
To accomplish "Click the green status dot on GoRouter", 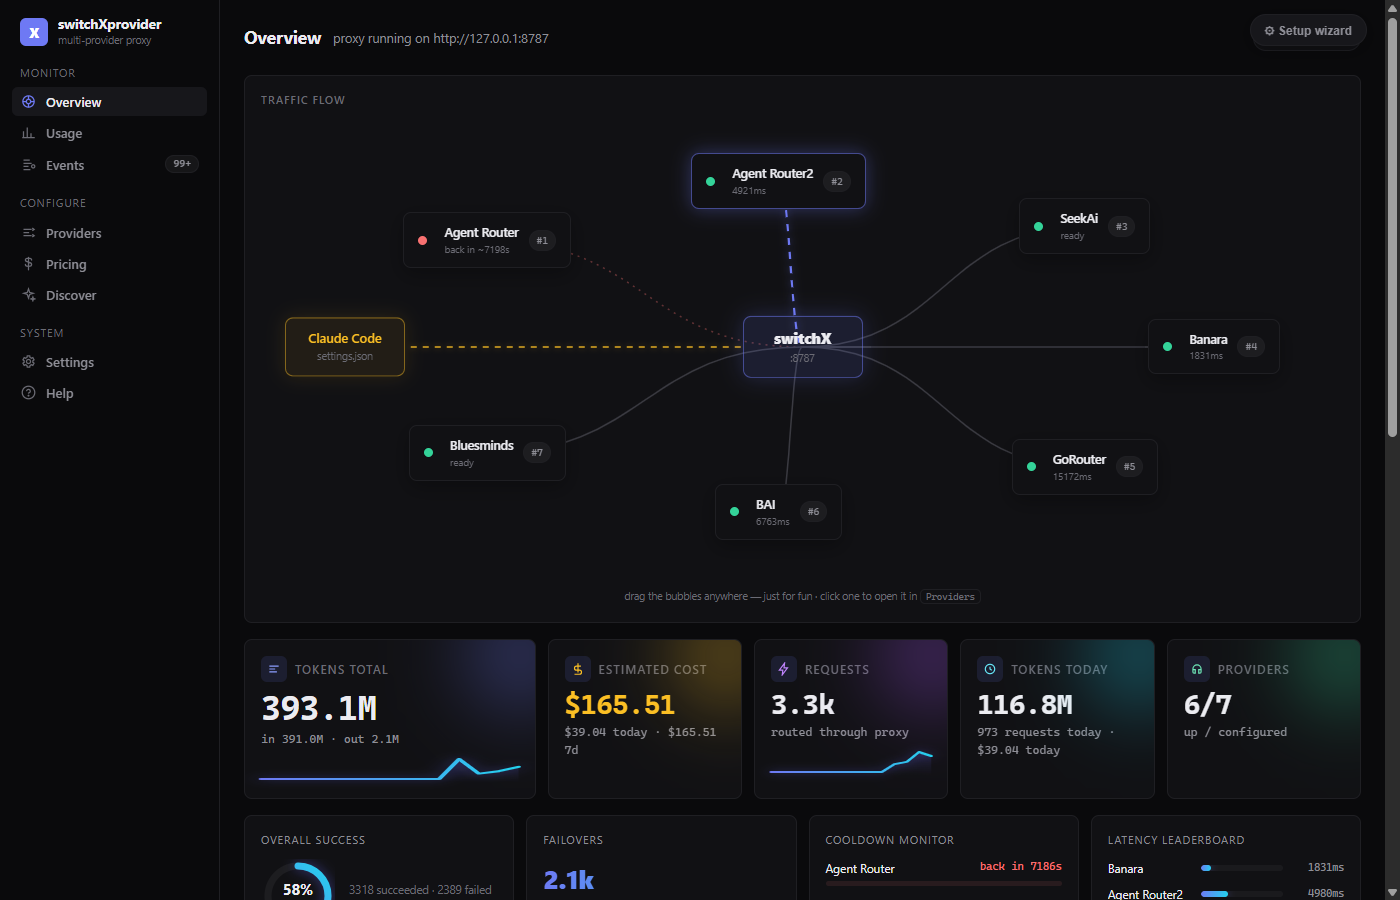I will [x=1031, y=467].
